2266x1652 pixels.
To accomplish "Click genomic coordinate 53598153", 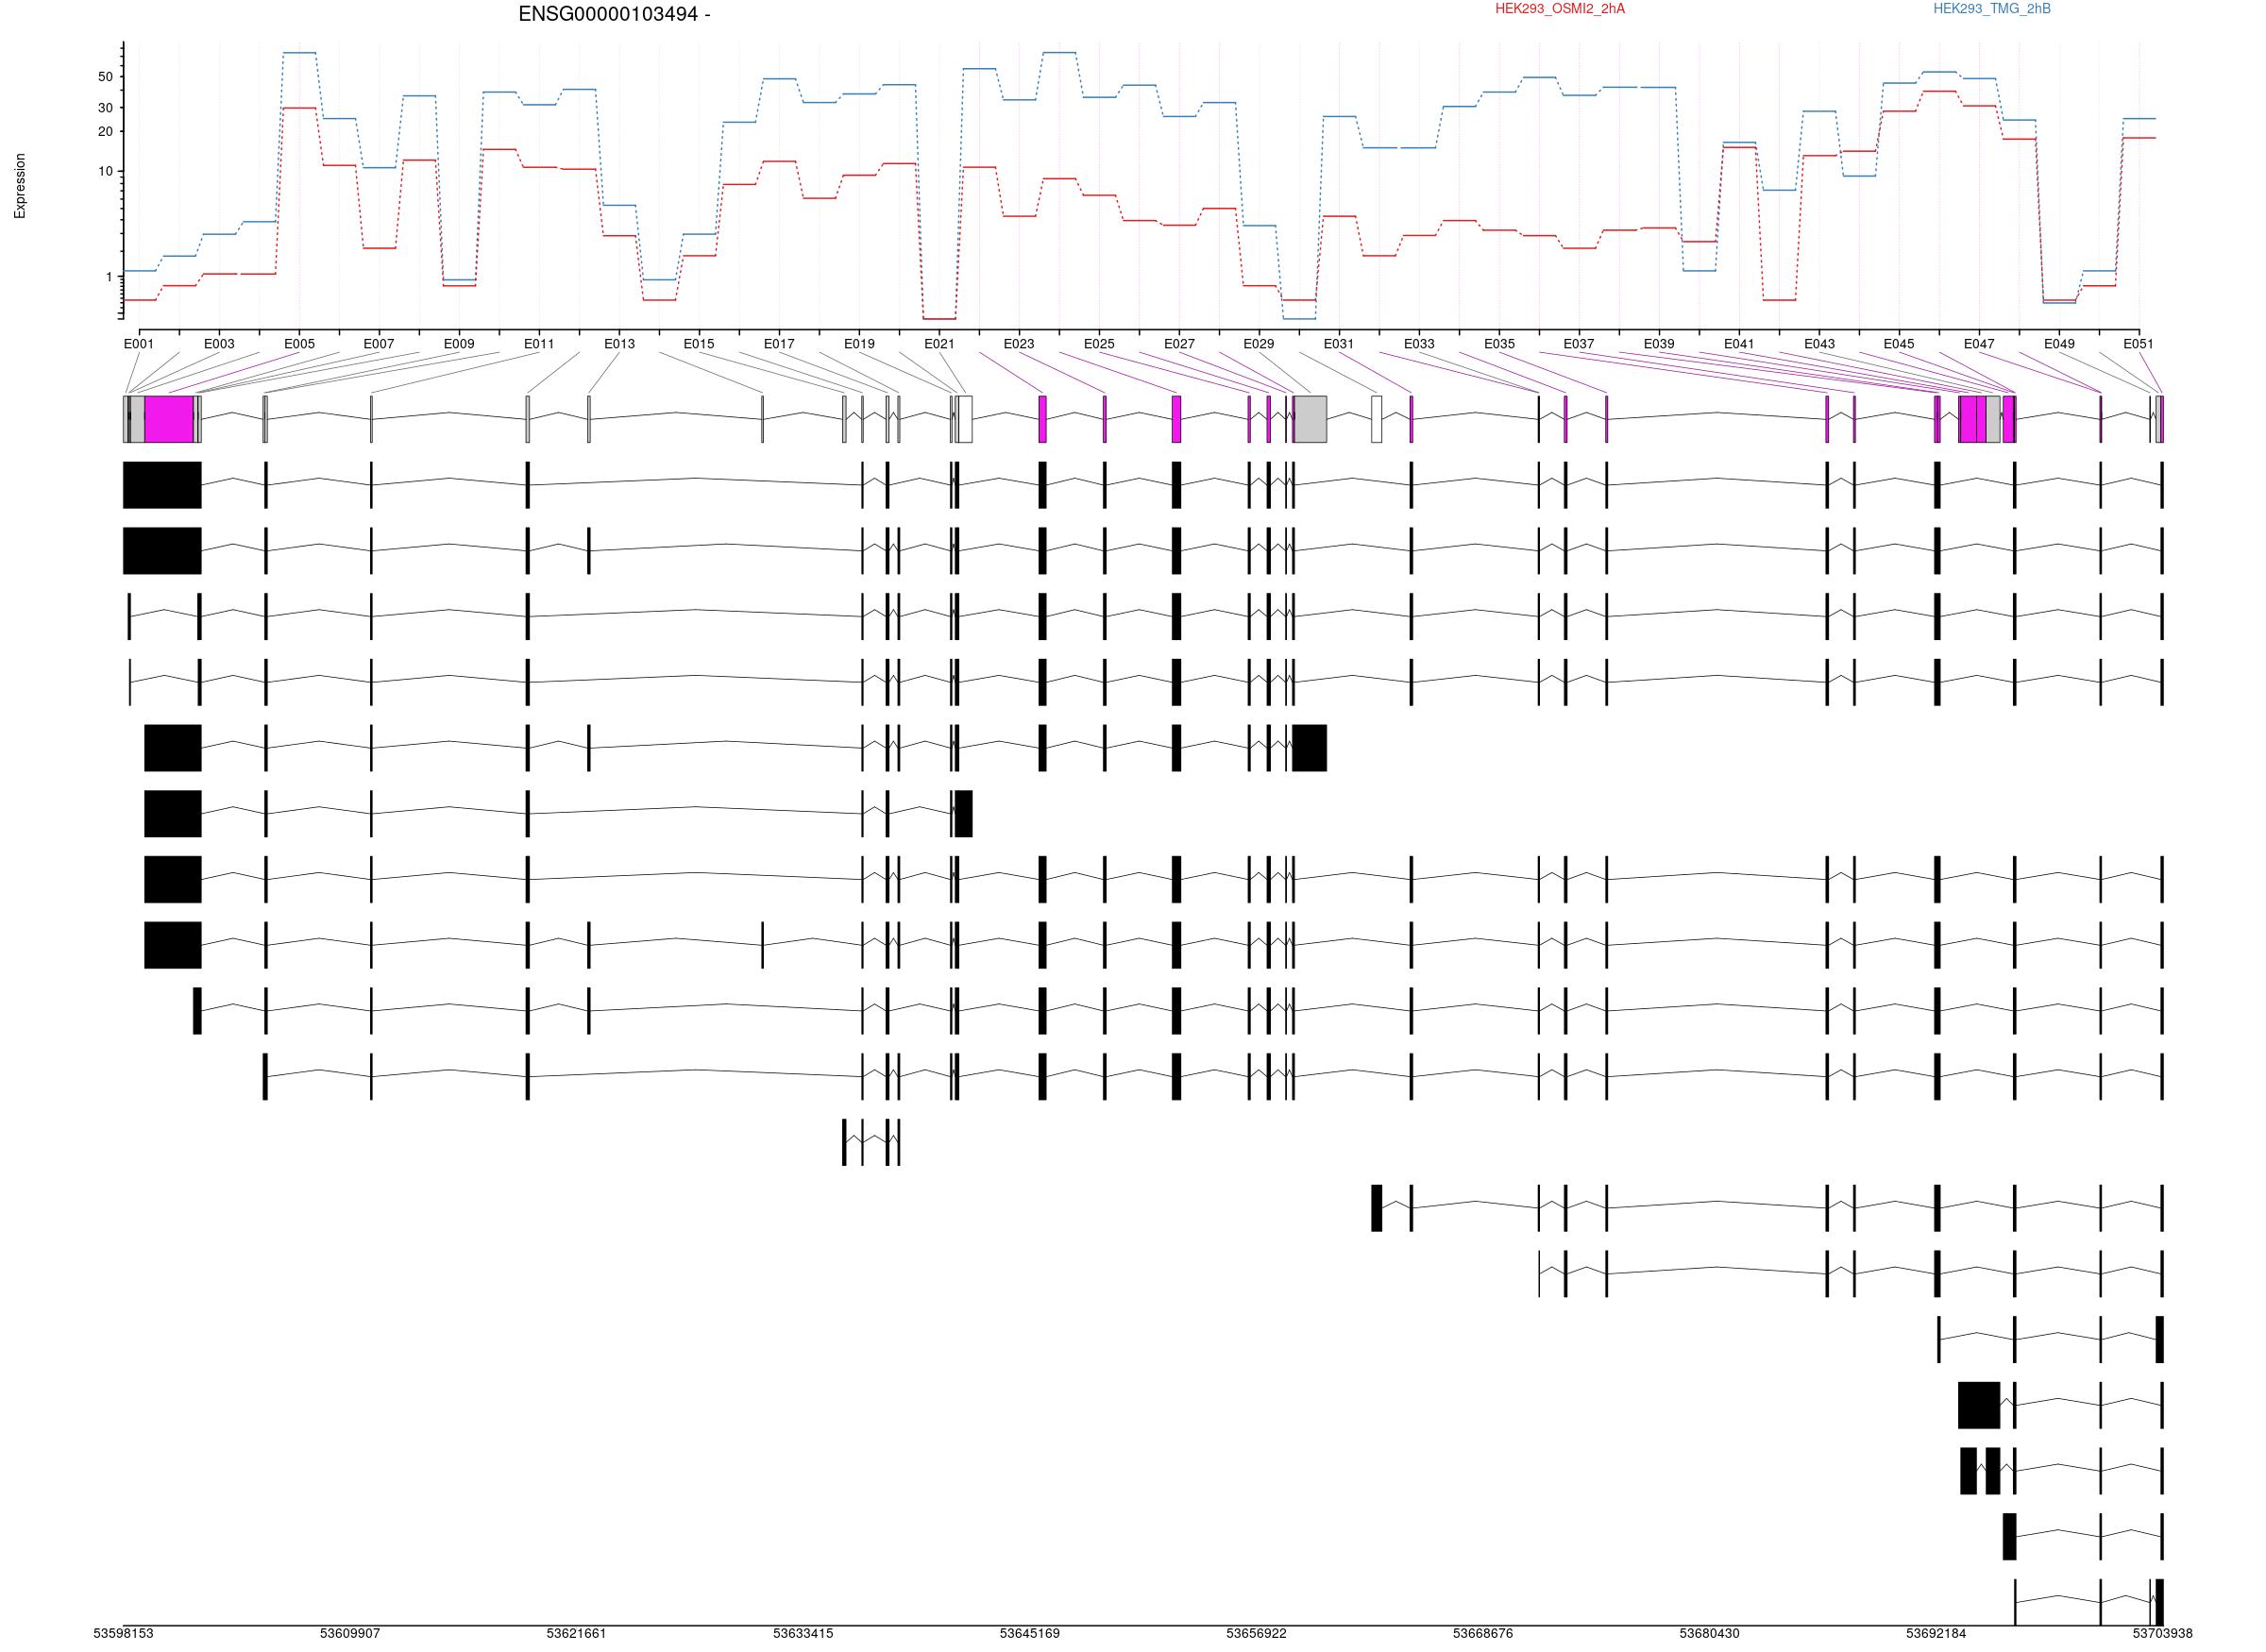I will point(124,1634).
